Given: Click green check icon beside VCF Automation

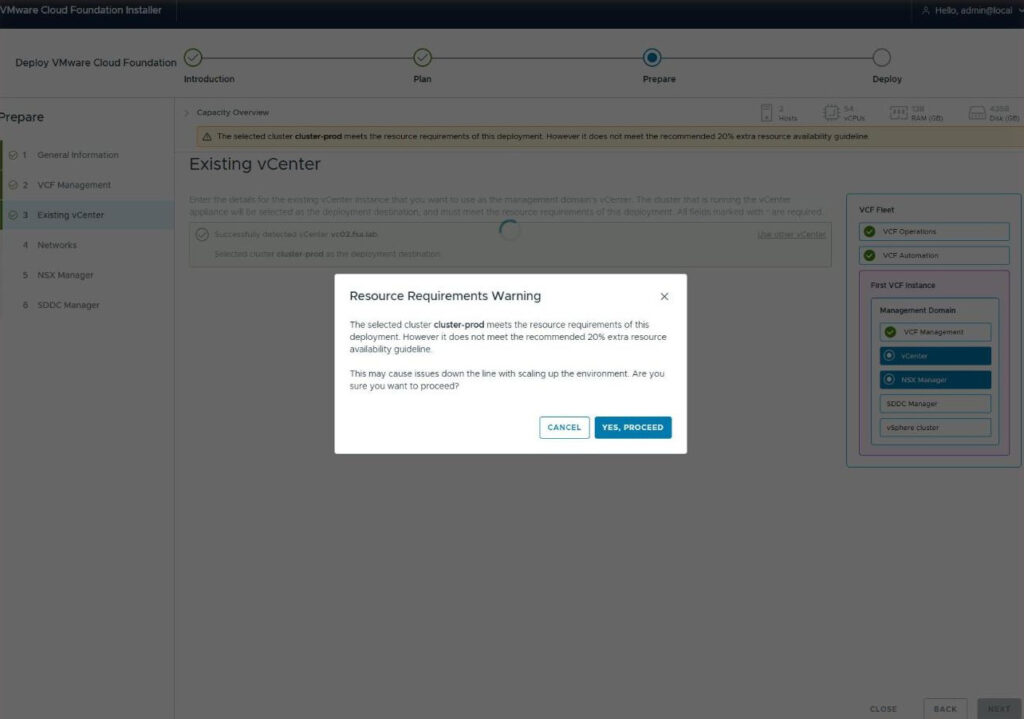Looking at the screenshot, I should pos(869,255).
